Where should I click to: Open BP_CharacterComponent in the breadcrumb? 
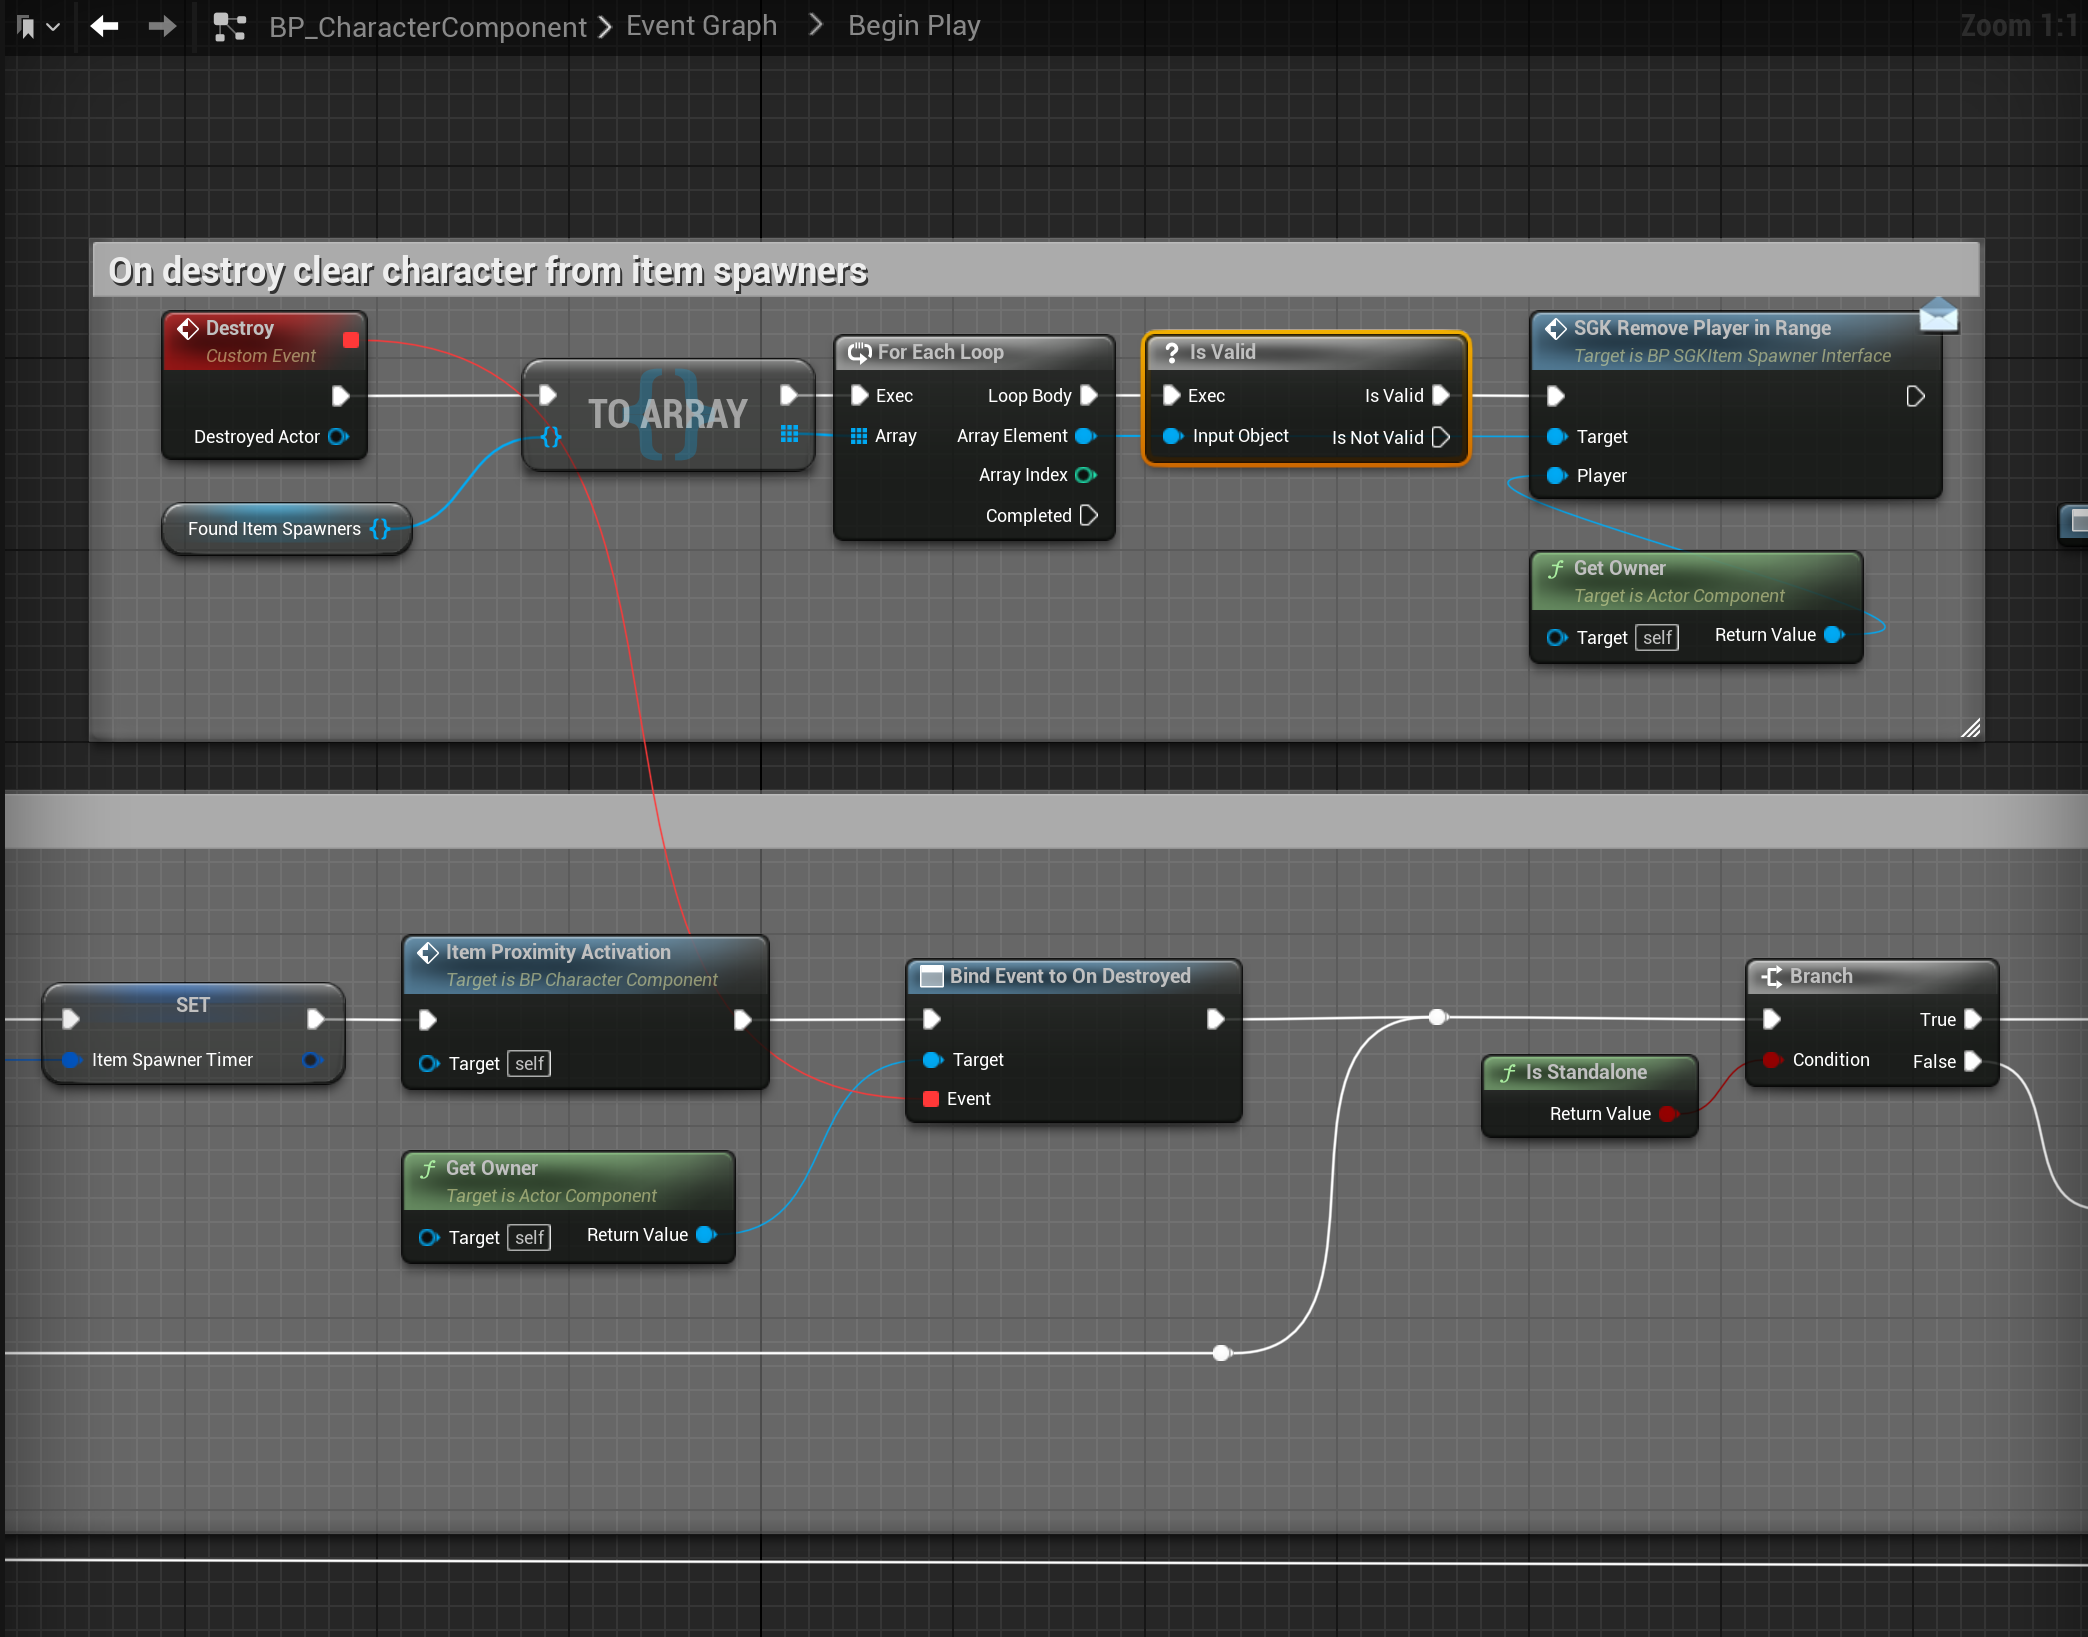[427, 27]
